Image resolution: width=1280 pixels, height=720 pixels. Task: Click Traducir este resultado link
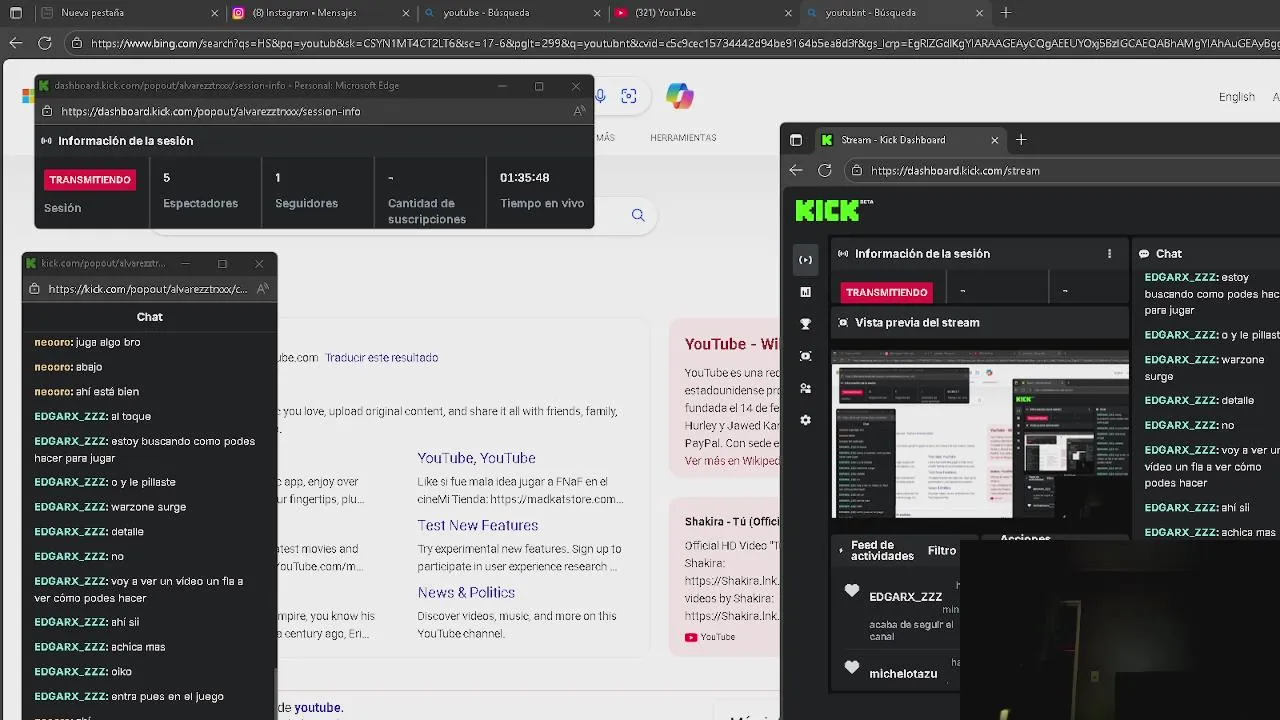[381, 358]
